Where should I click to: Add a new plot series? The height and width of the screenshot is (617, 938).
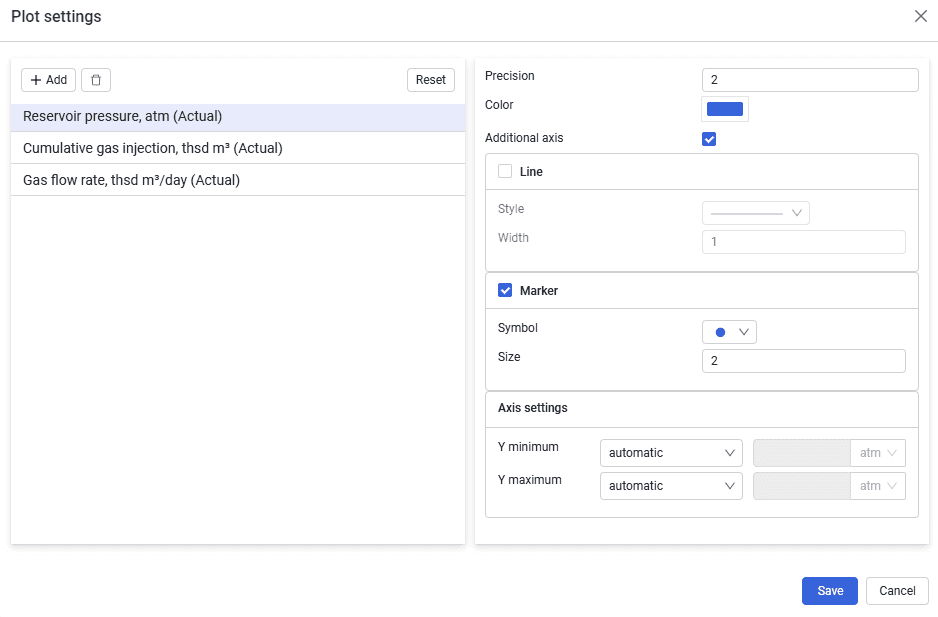(48, 80)
